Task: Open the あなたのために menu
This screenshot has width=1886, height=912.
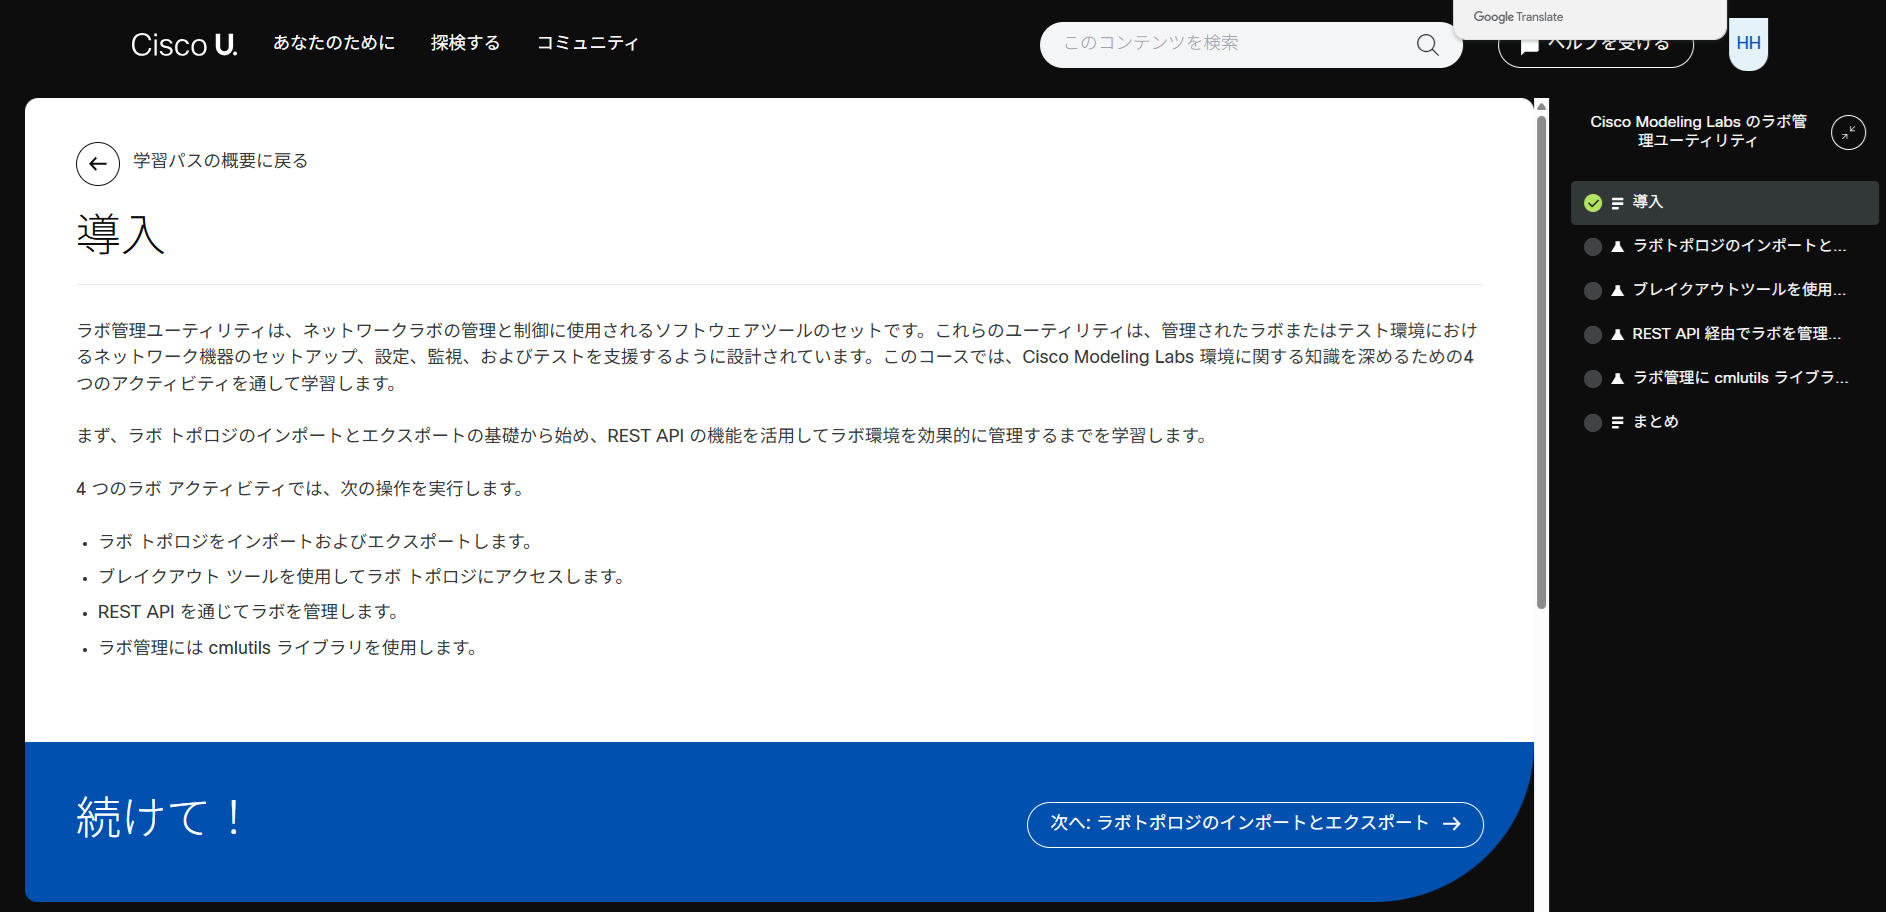Action: pos(334,43)
